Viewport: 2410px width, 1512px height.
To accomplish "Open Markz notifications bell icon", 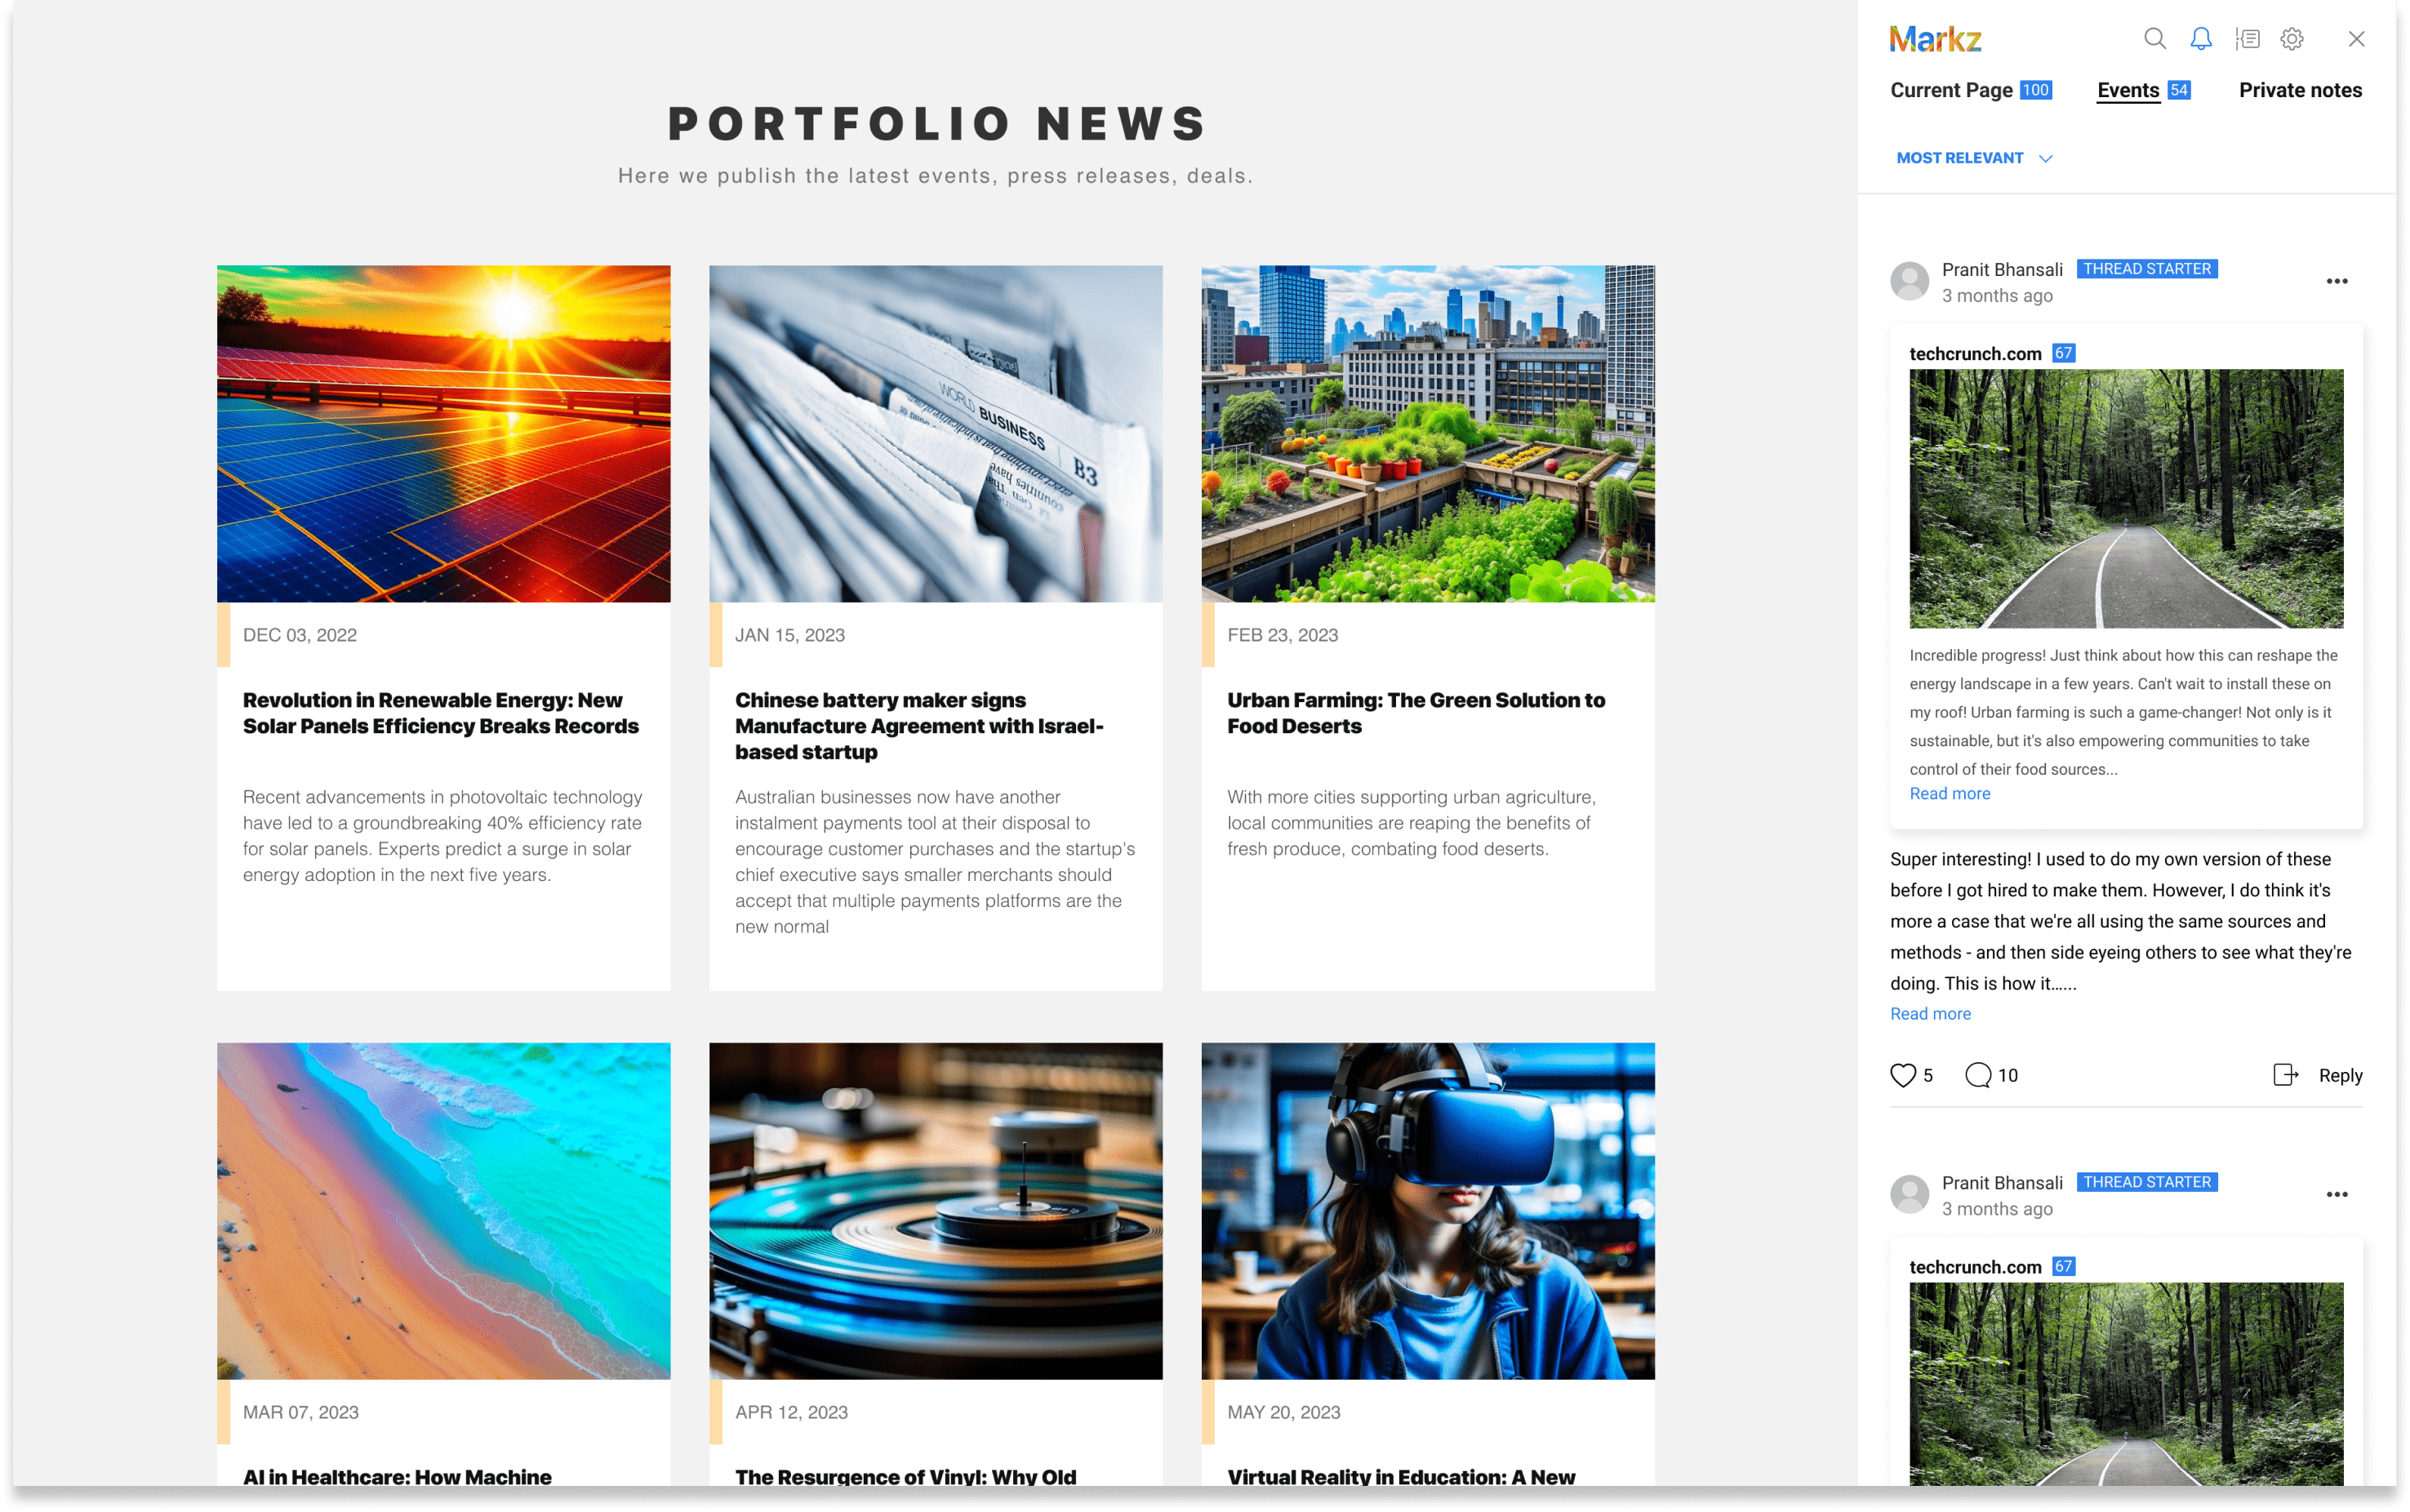I will pos(2201,40).
